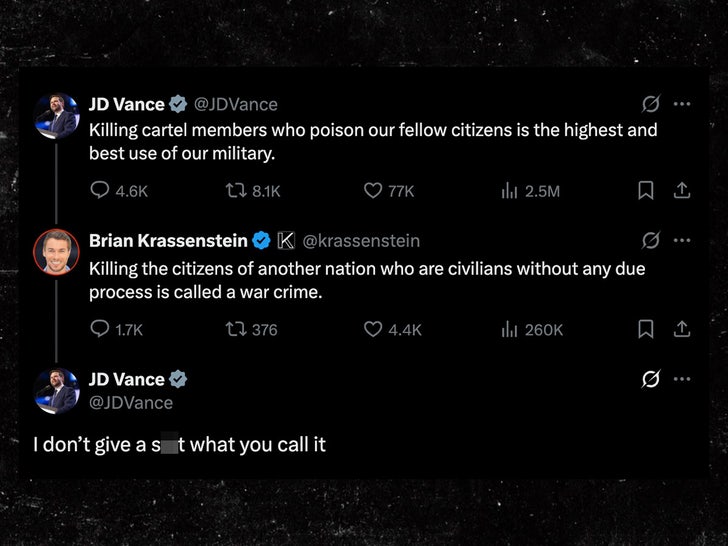View analytics for 260K views tweet
The height and width of the screenshot is (546, 728).
coord(509,328)
